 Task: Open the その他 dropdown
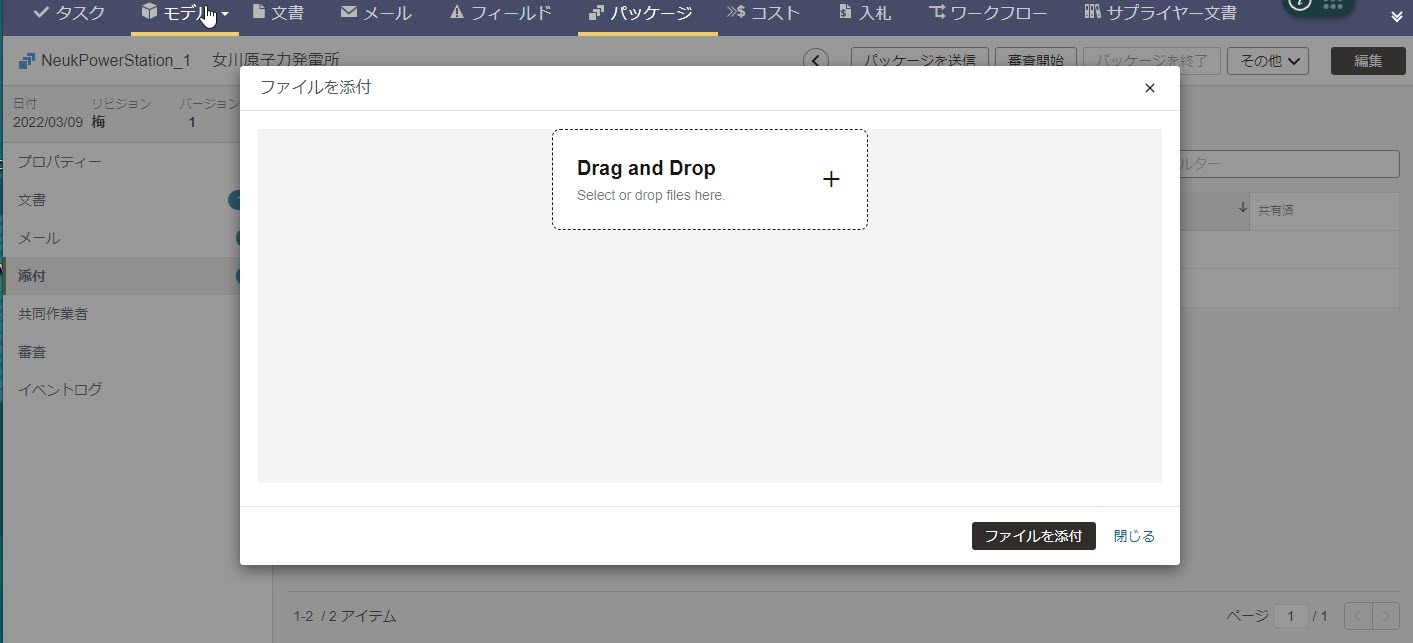point(1268,61)
